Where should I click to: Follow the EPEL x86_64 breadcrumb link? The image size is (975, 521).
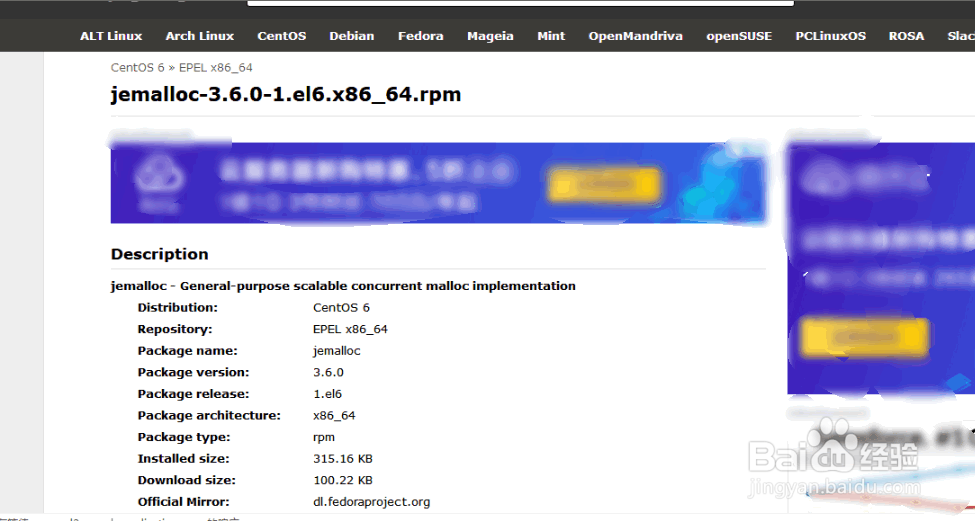tap(216, 68)
